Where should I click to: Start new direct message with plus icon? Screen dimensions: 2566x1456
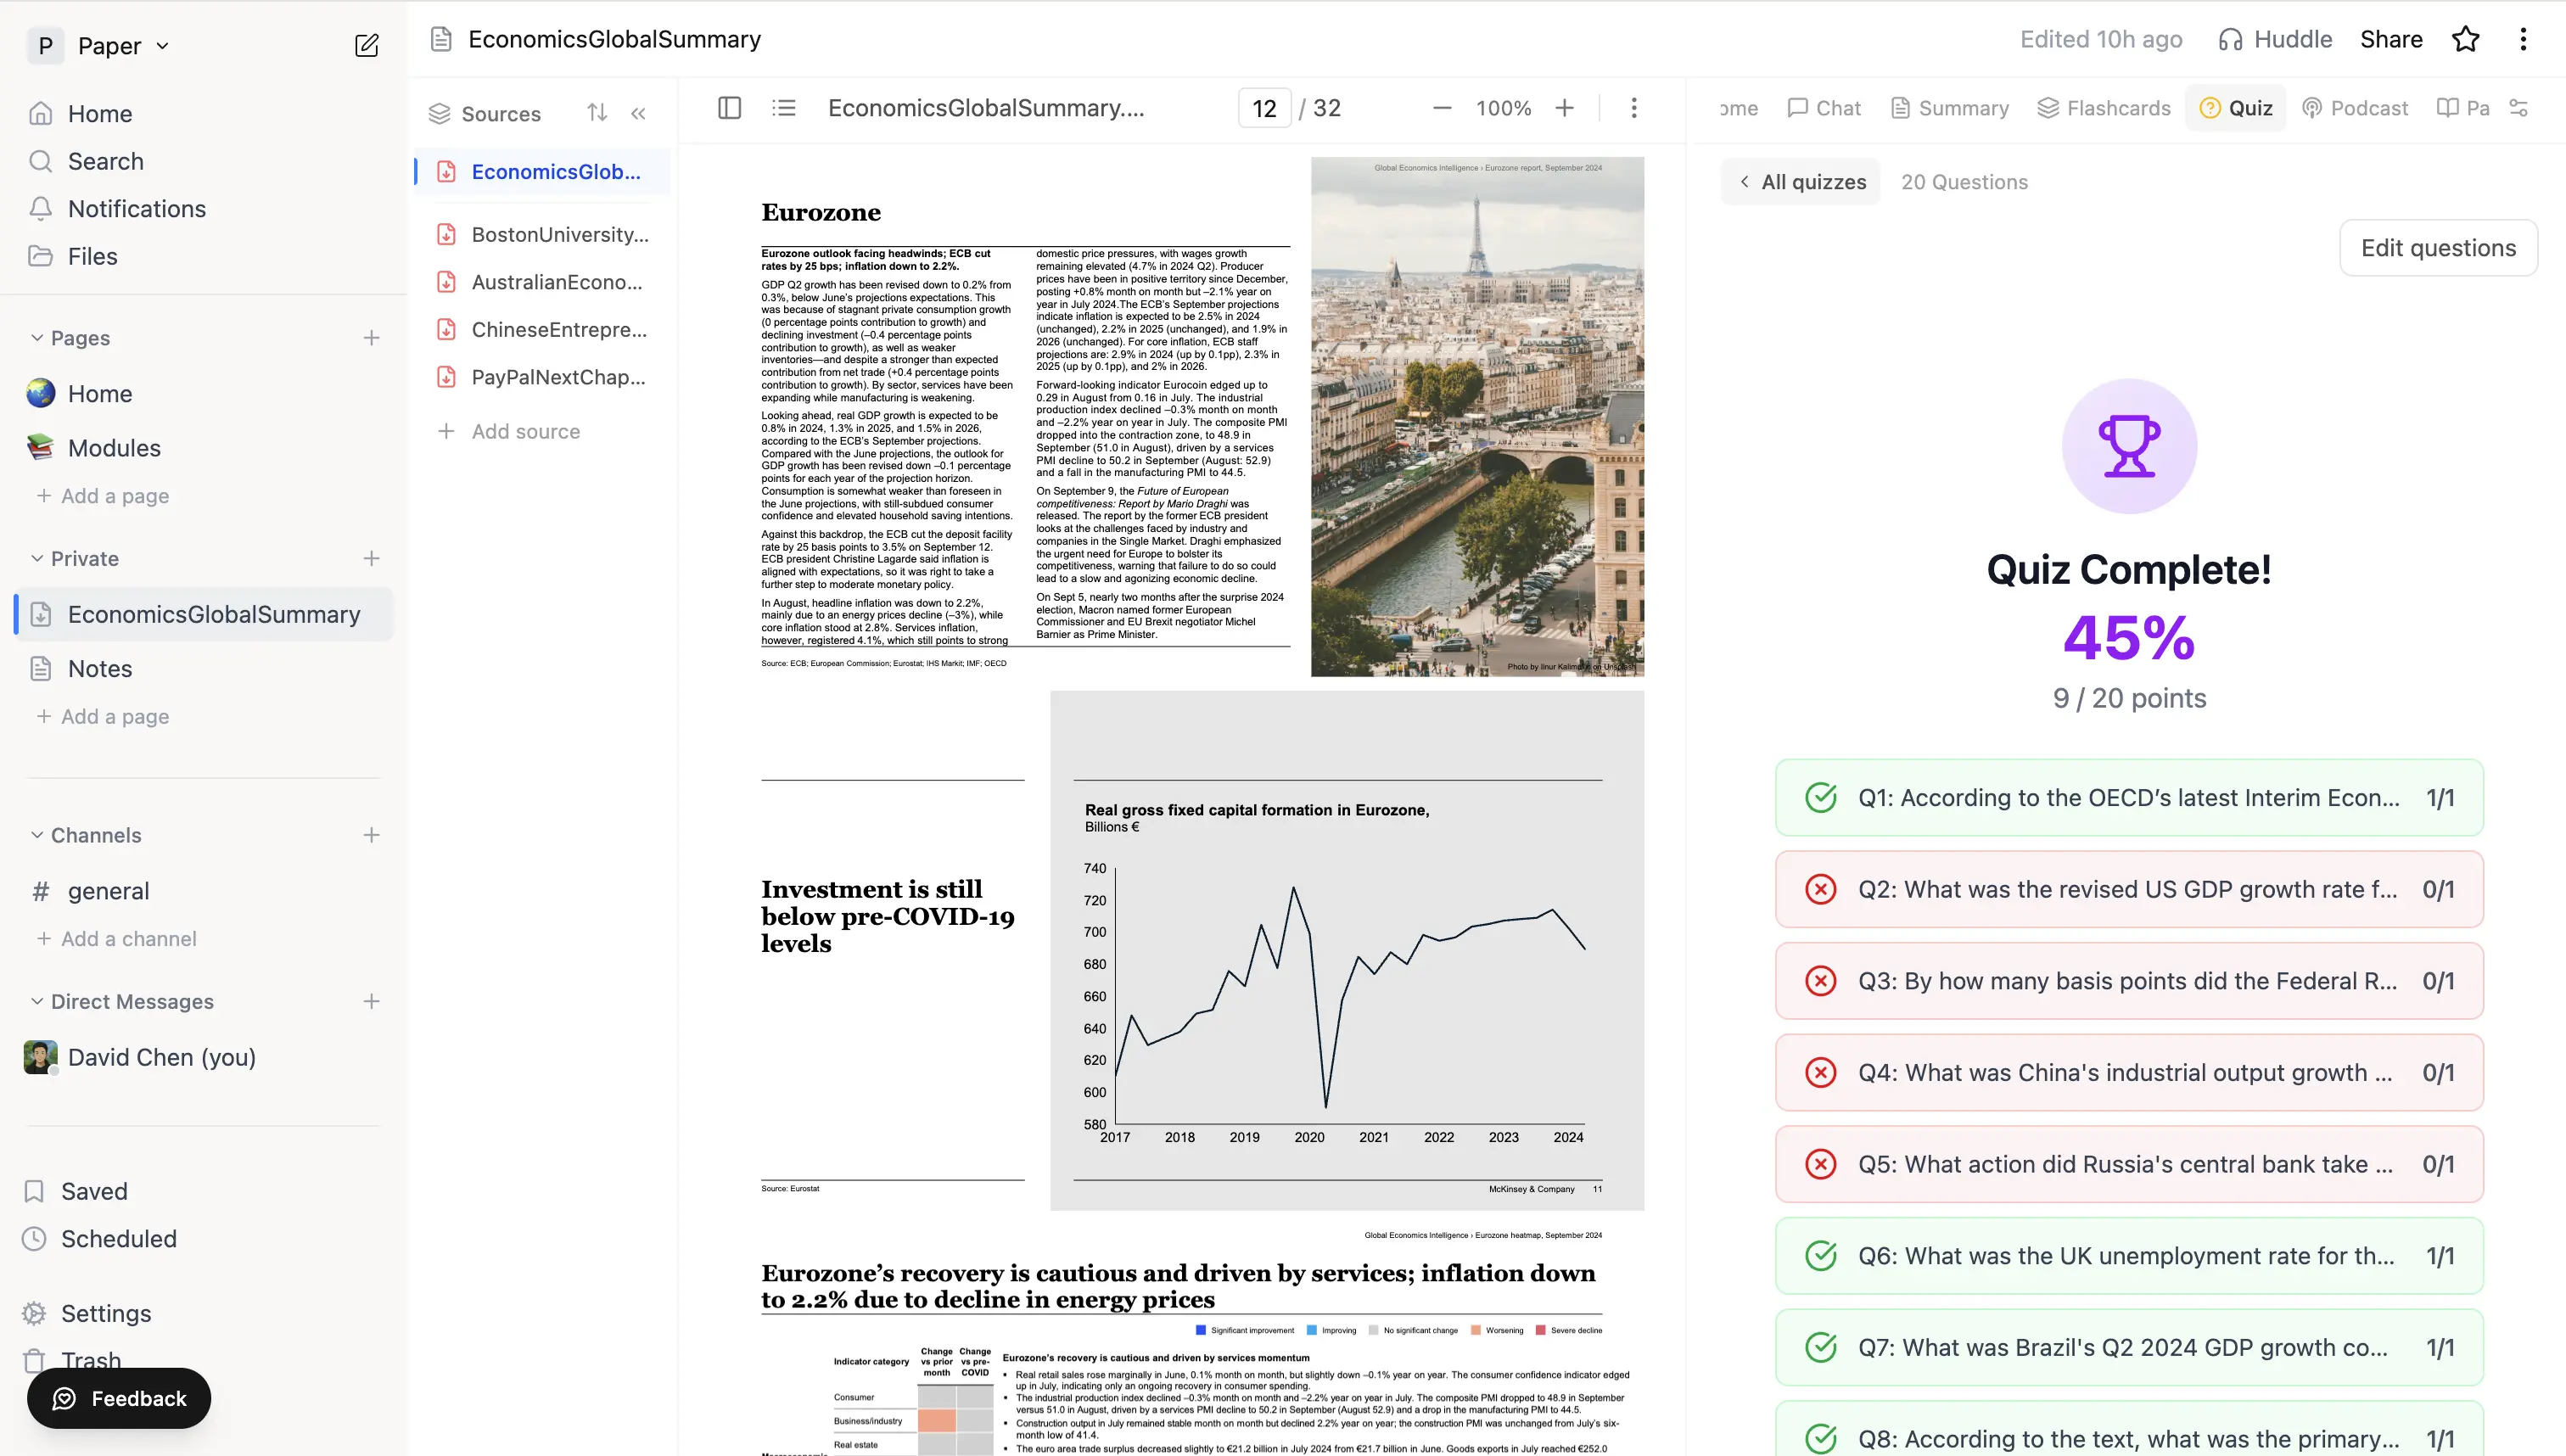pos(371,1001)
